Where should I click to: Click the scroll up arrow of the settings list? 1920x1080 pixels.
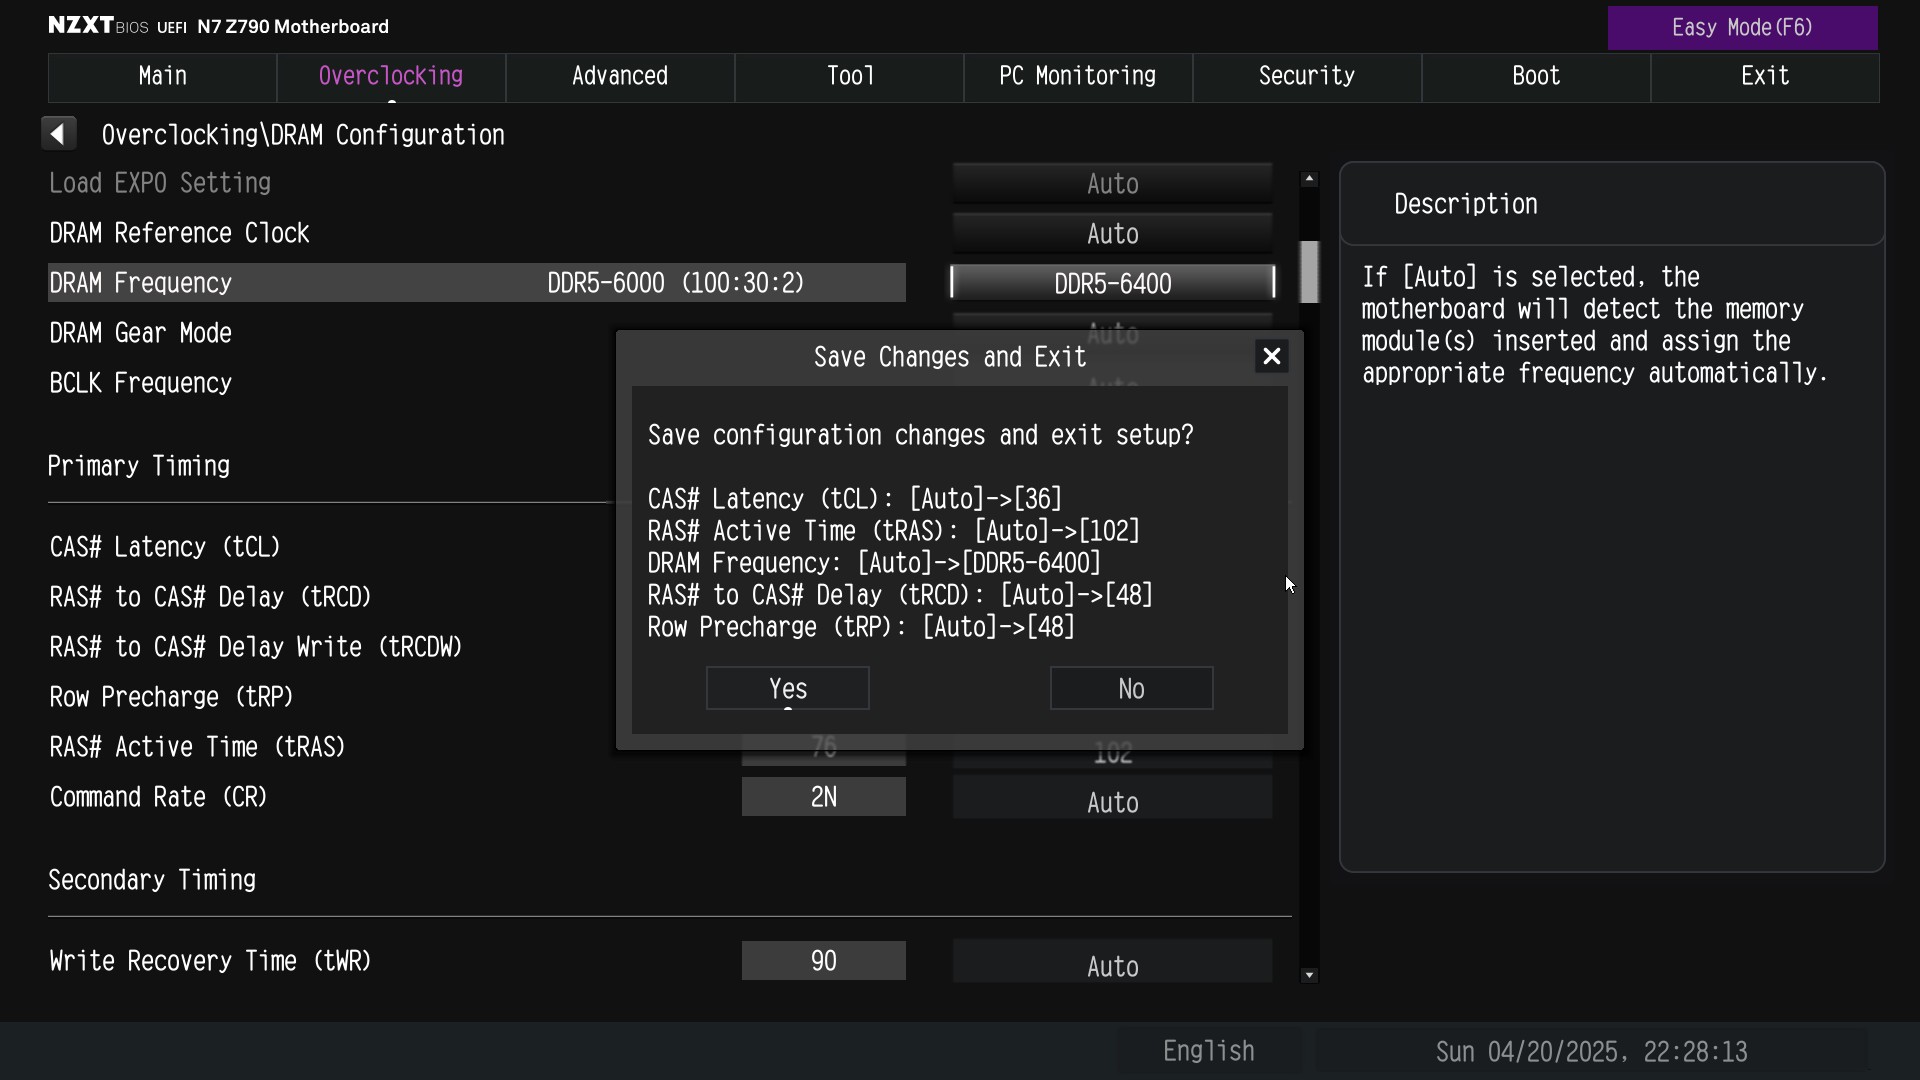point(1309,179)
